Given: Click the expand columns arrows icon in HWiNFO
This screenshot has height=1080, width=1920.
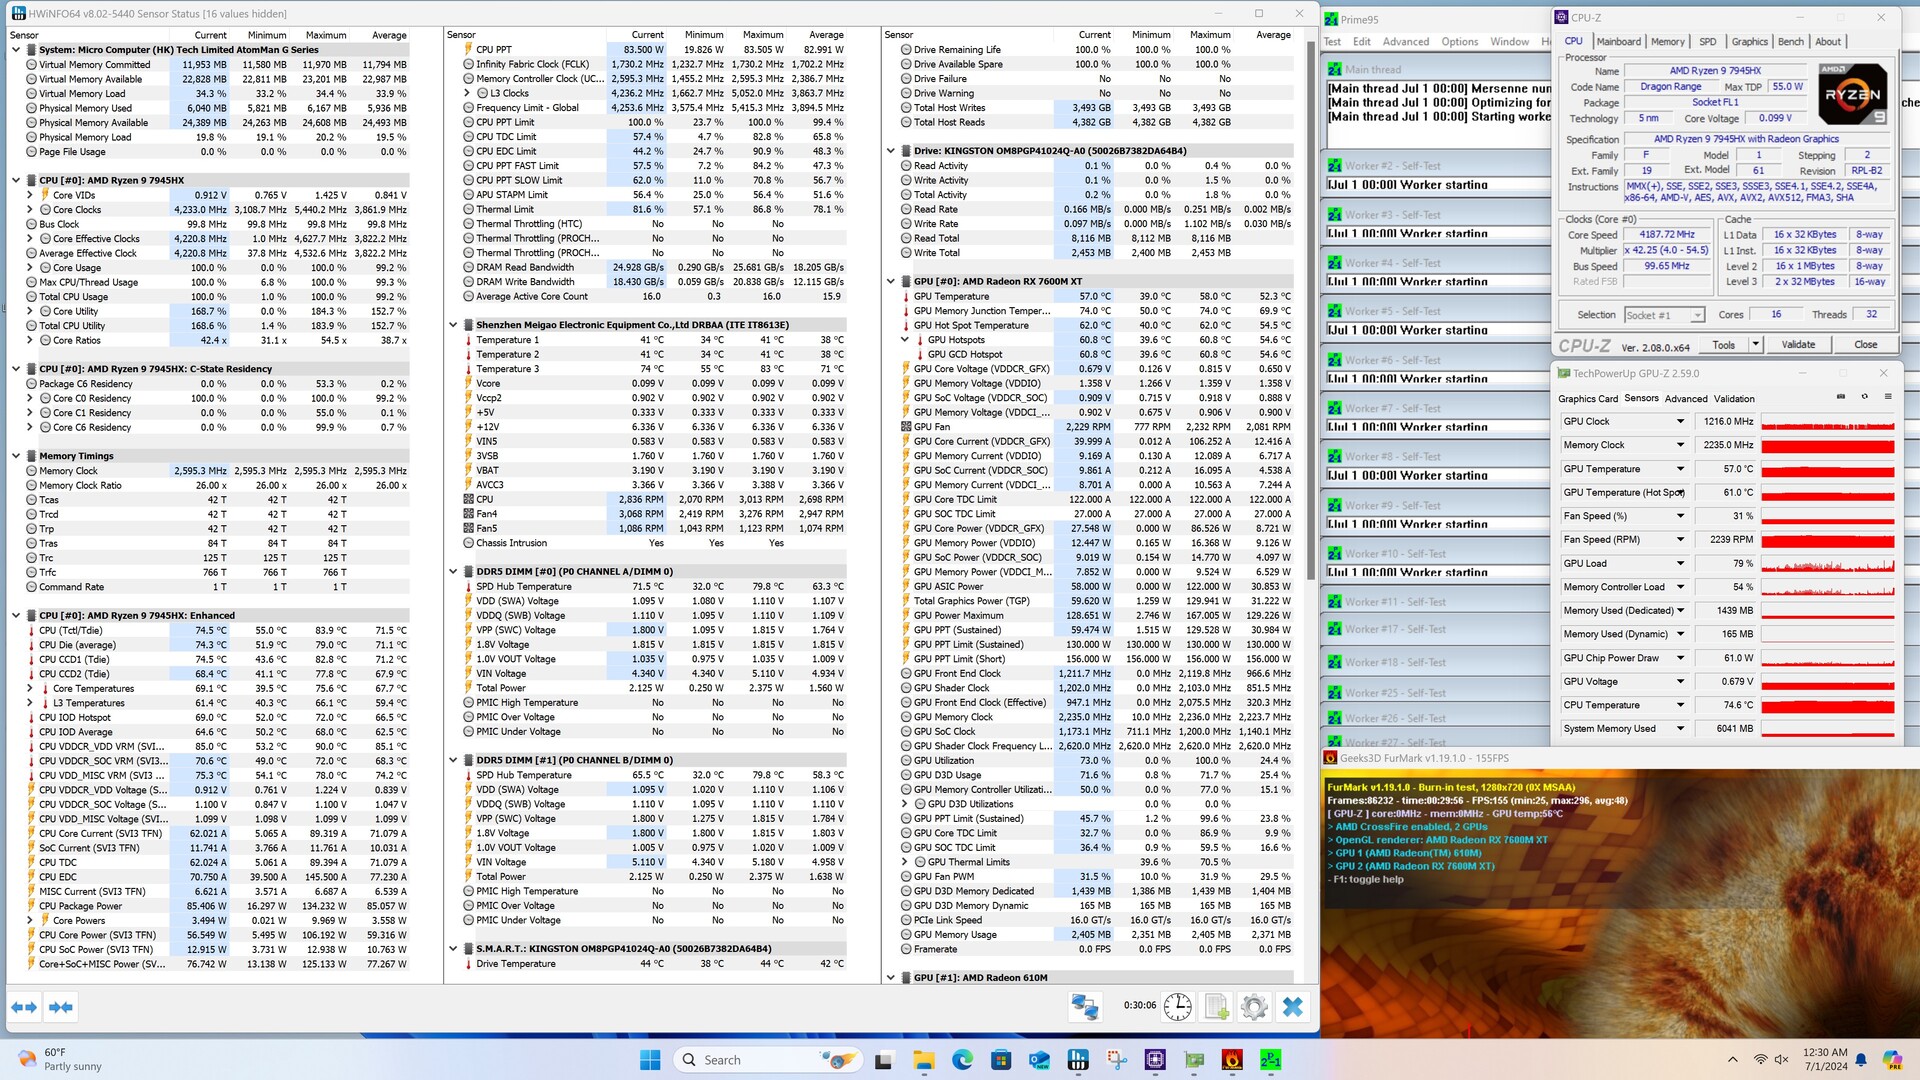Looking at the screenshot, I should pyautogui.click(x=24, y=1007).
